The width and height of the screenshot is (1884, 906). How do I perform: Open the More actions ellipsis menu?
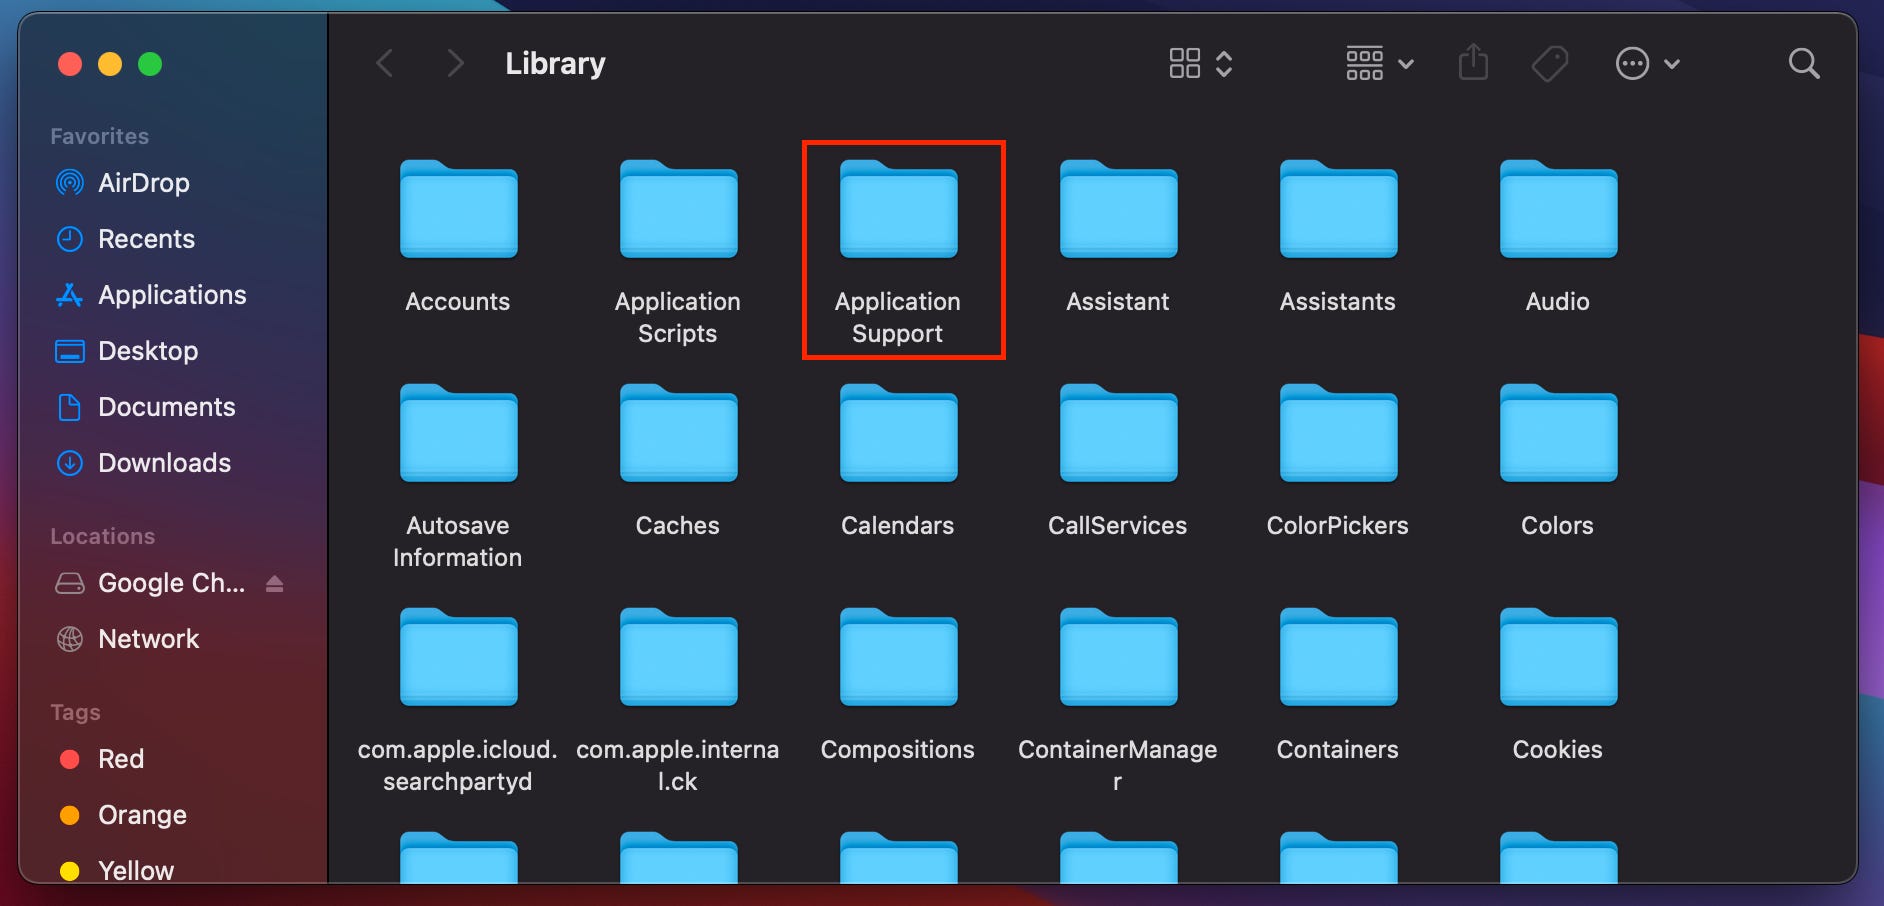tap(1648, 64)
